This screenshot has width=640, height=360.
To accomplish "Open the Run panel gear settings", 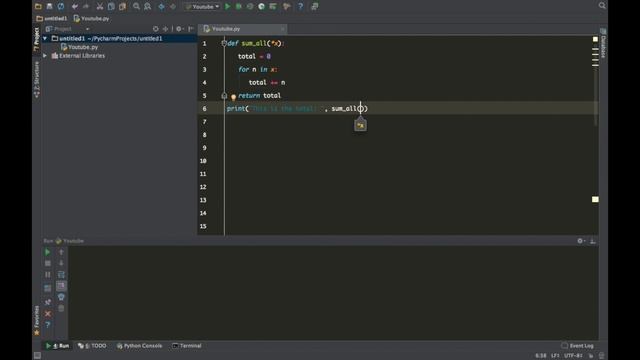I will click(580, 241).
